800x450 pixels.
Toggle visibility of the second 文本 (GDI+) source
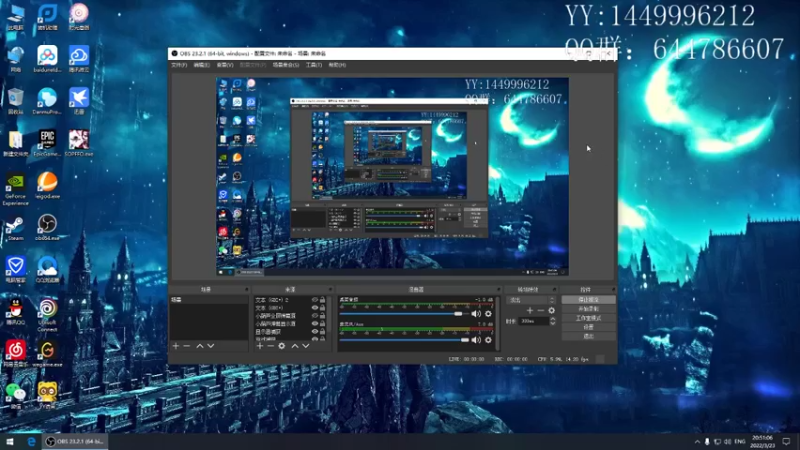tap(315, 308)
